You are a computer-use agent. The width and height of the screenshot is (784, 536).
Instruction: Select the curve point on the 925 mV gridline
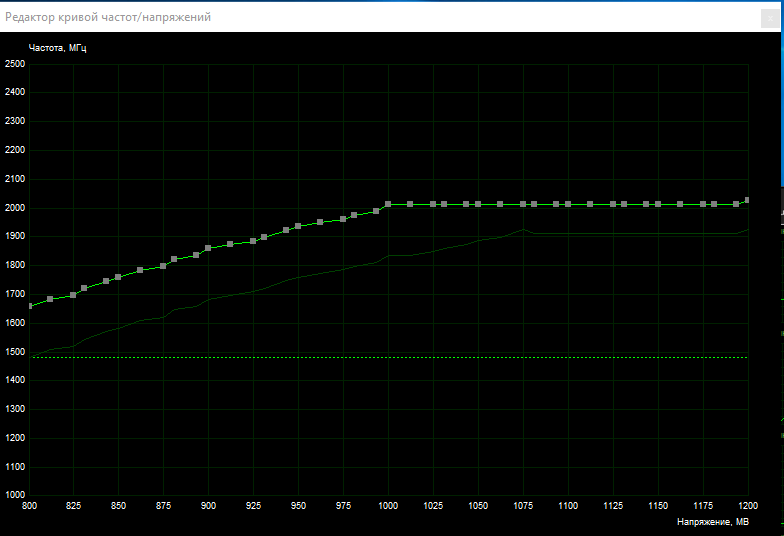click(253, 241)
